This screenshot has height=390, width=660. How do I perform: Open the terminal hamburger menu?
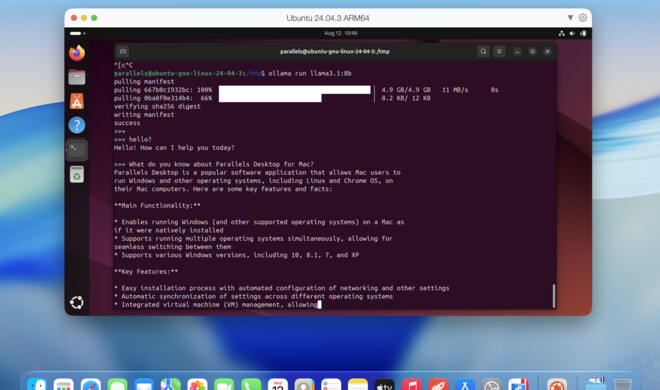[499, 51]
